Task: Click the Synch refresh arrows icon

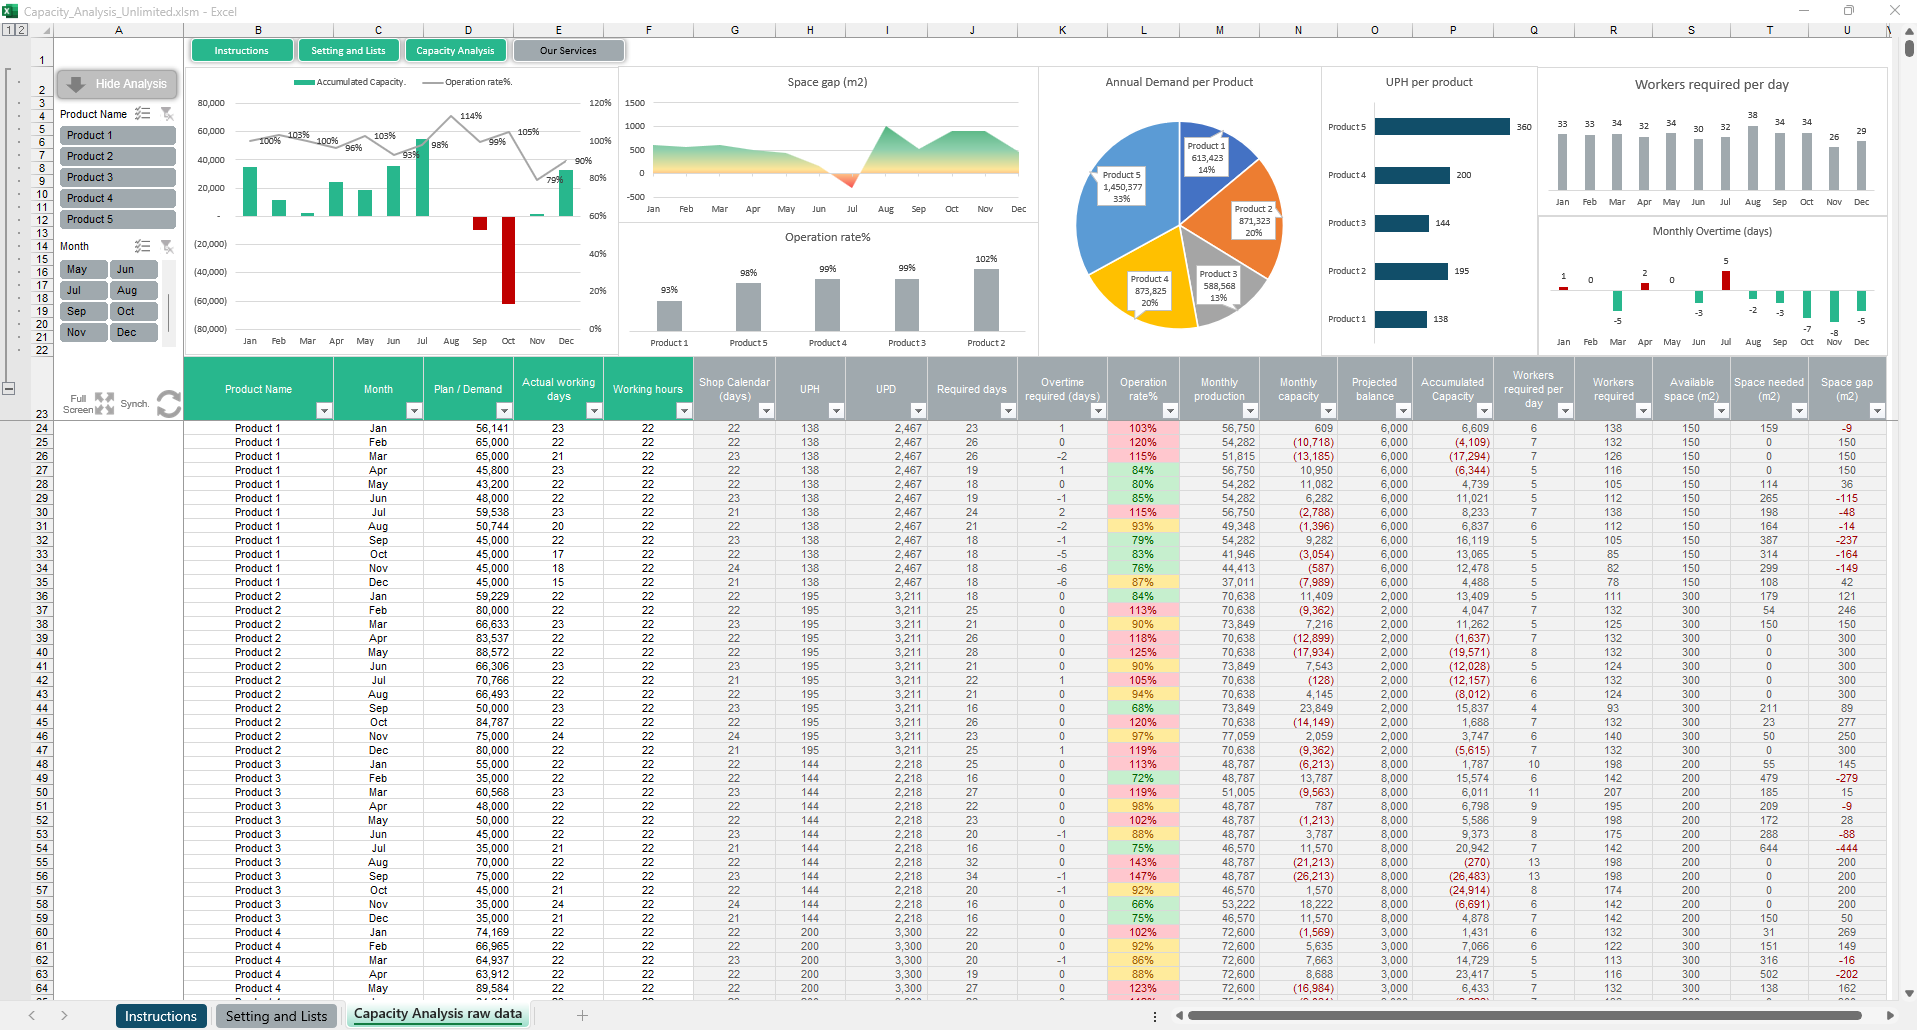Action: (x=169, y=404)
